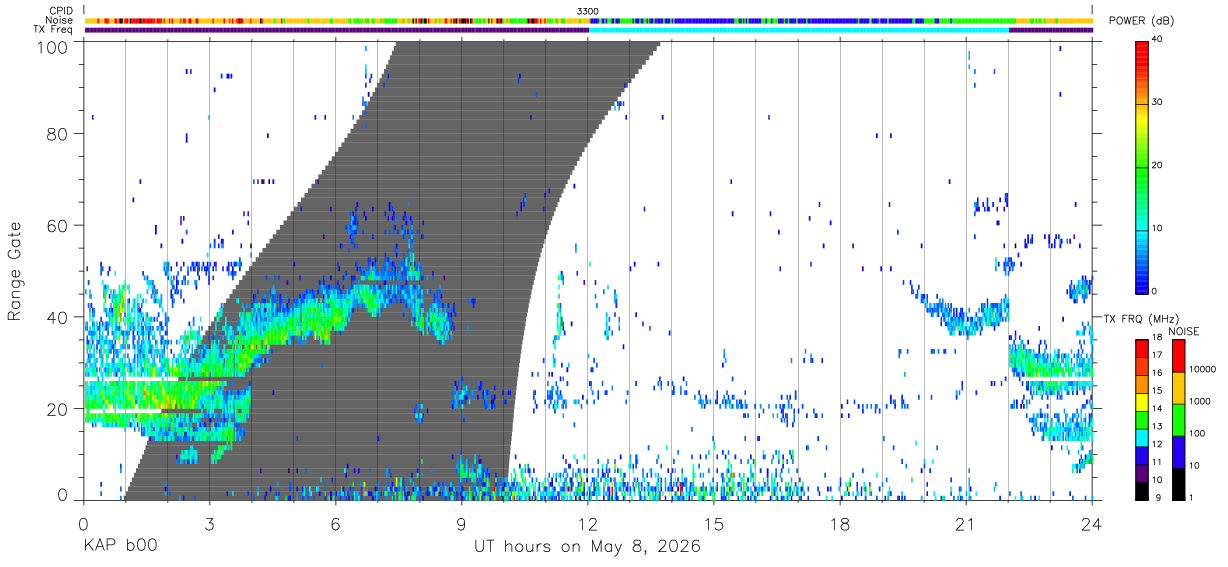Viewport: 1228px width, 567px height.
Task: Click the NOISE color scale bar
Action: click(x=1178, y=419)
